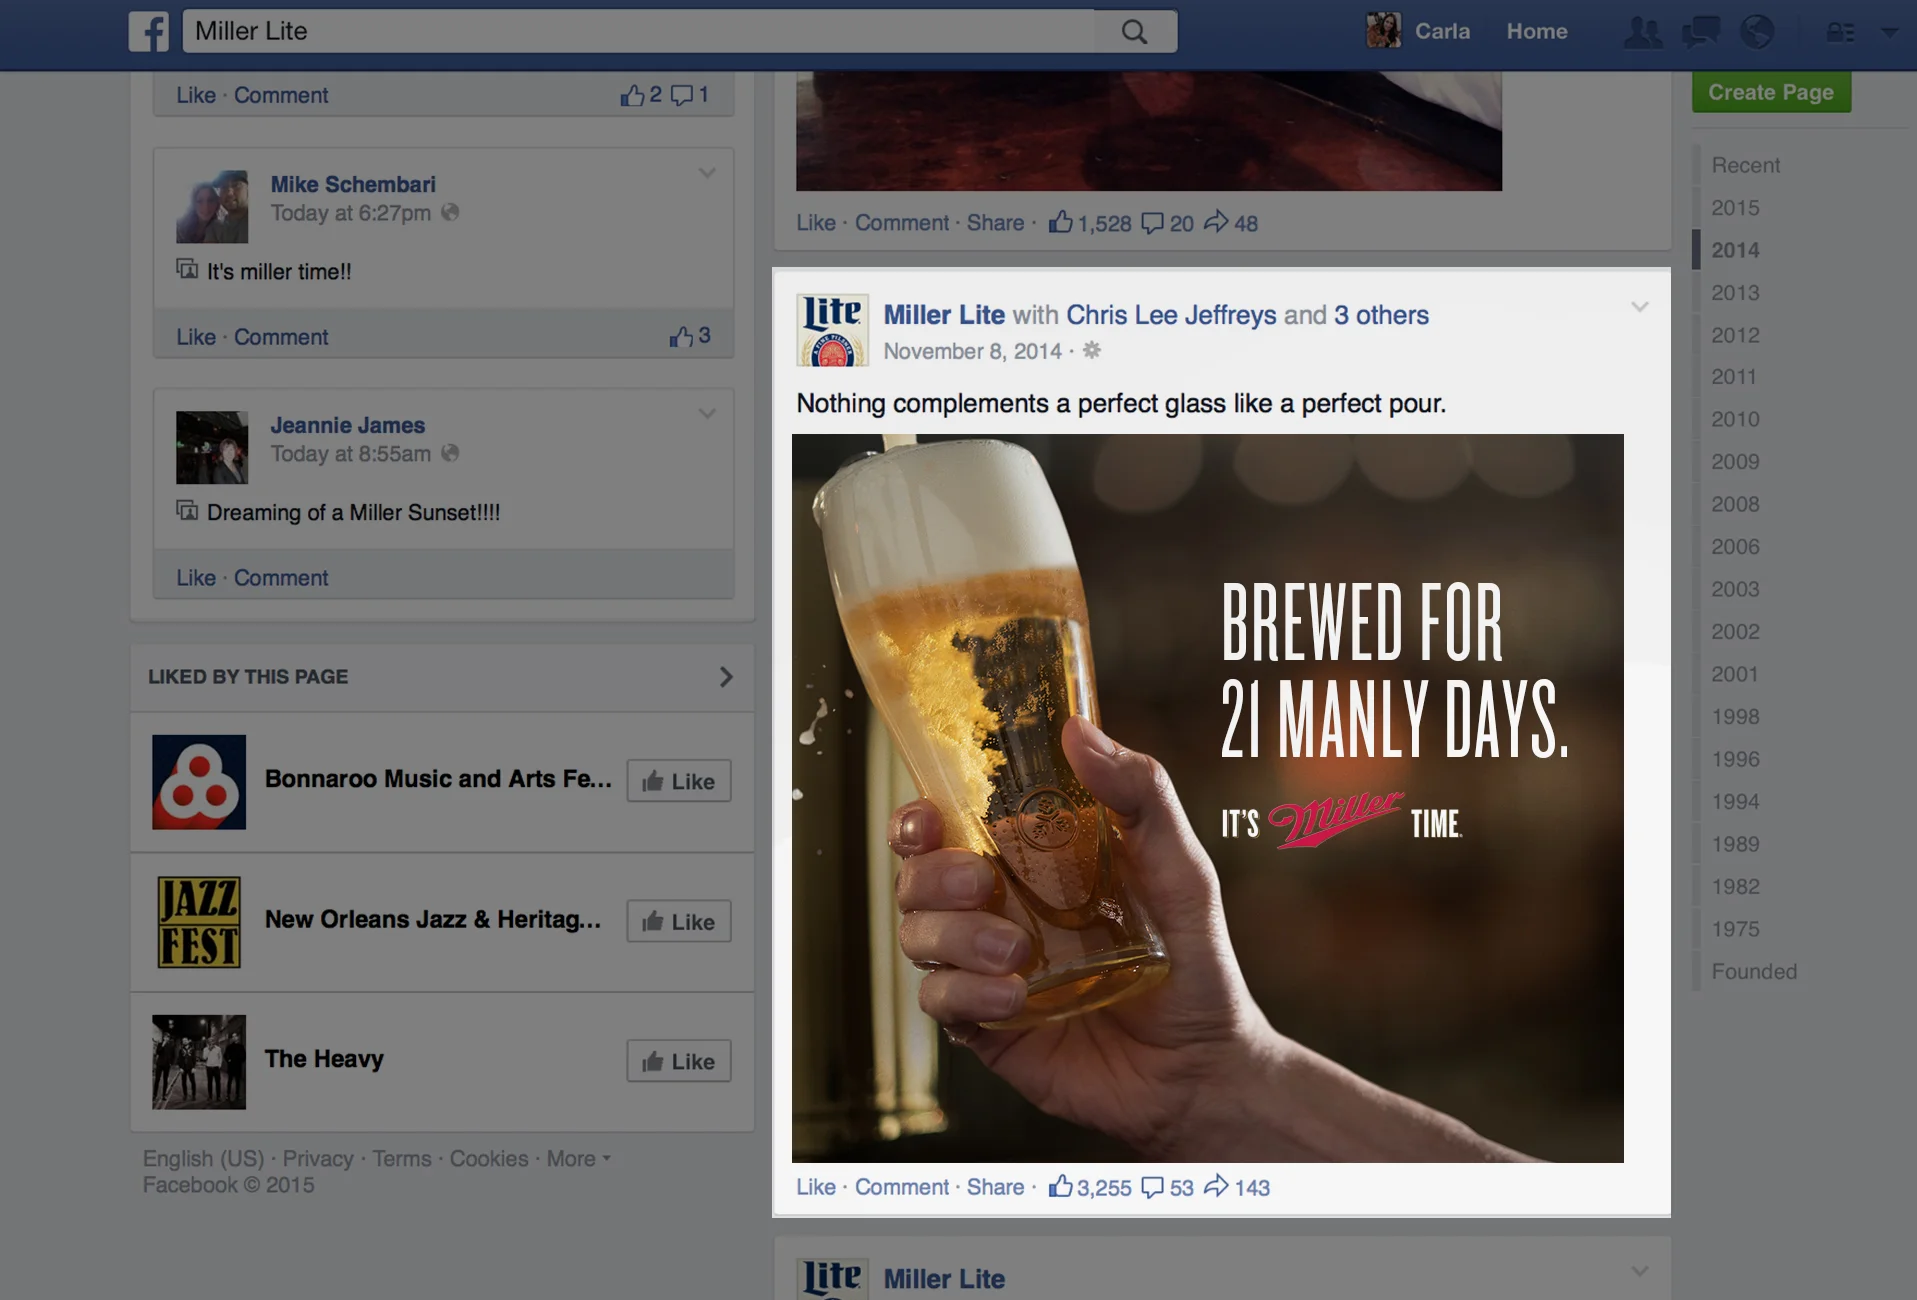Jump to 1998 in timeline navigation
This screenshot has height=1300, width=1917.
click(x=1735, y=717)
